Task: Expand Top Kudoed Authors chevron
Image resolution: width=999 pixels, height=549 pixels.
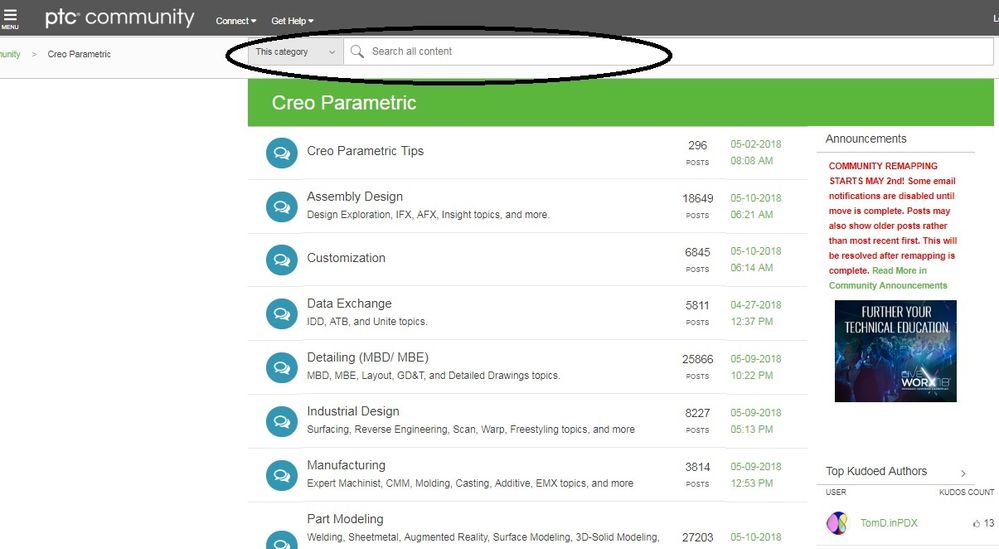Action: click(963, 473)
